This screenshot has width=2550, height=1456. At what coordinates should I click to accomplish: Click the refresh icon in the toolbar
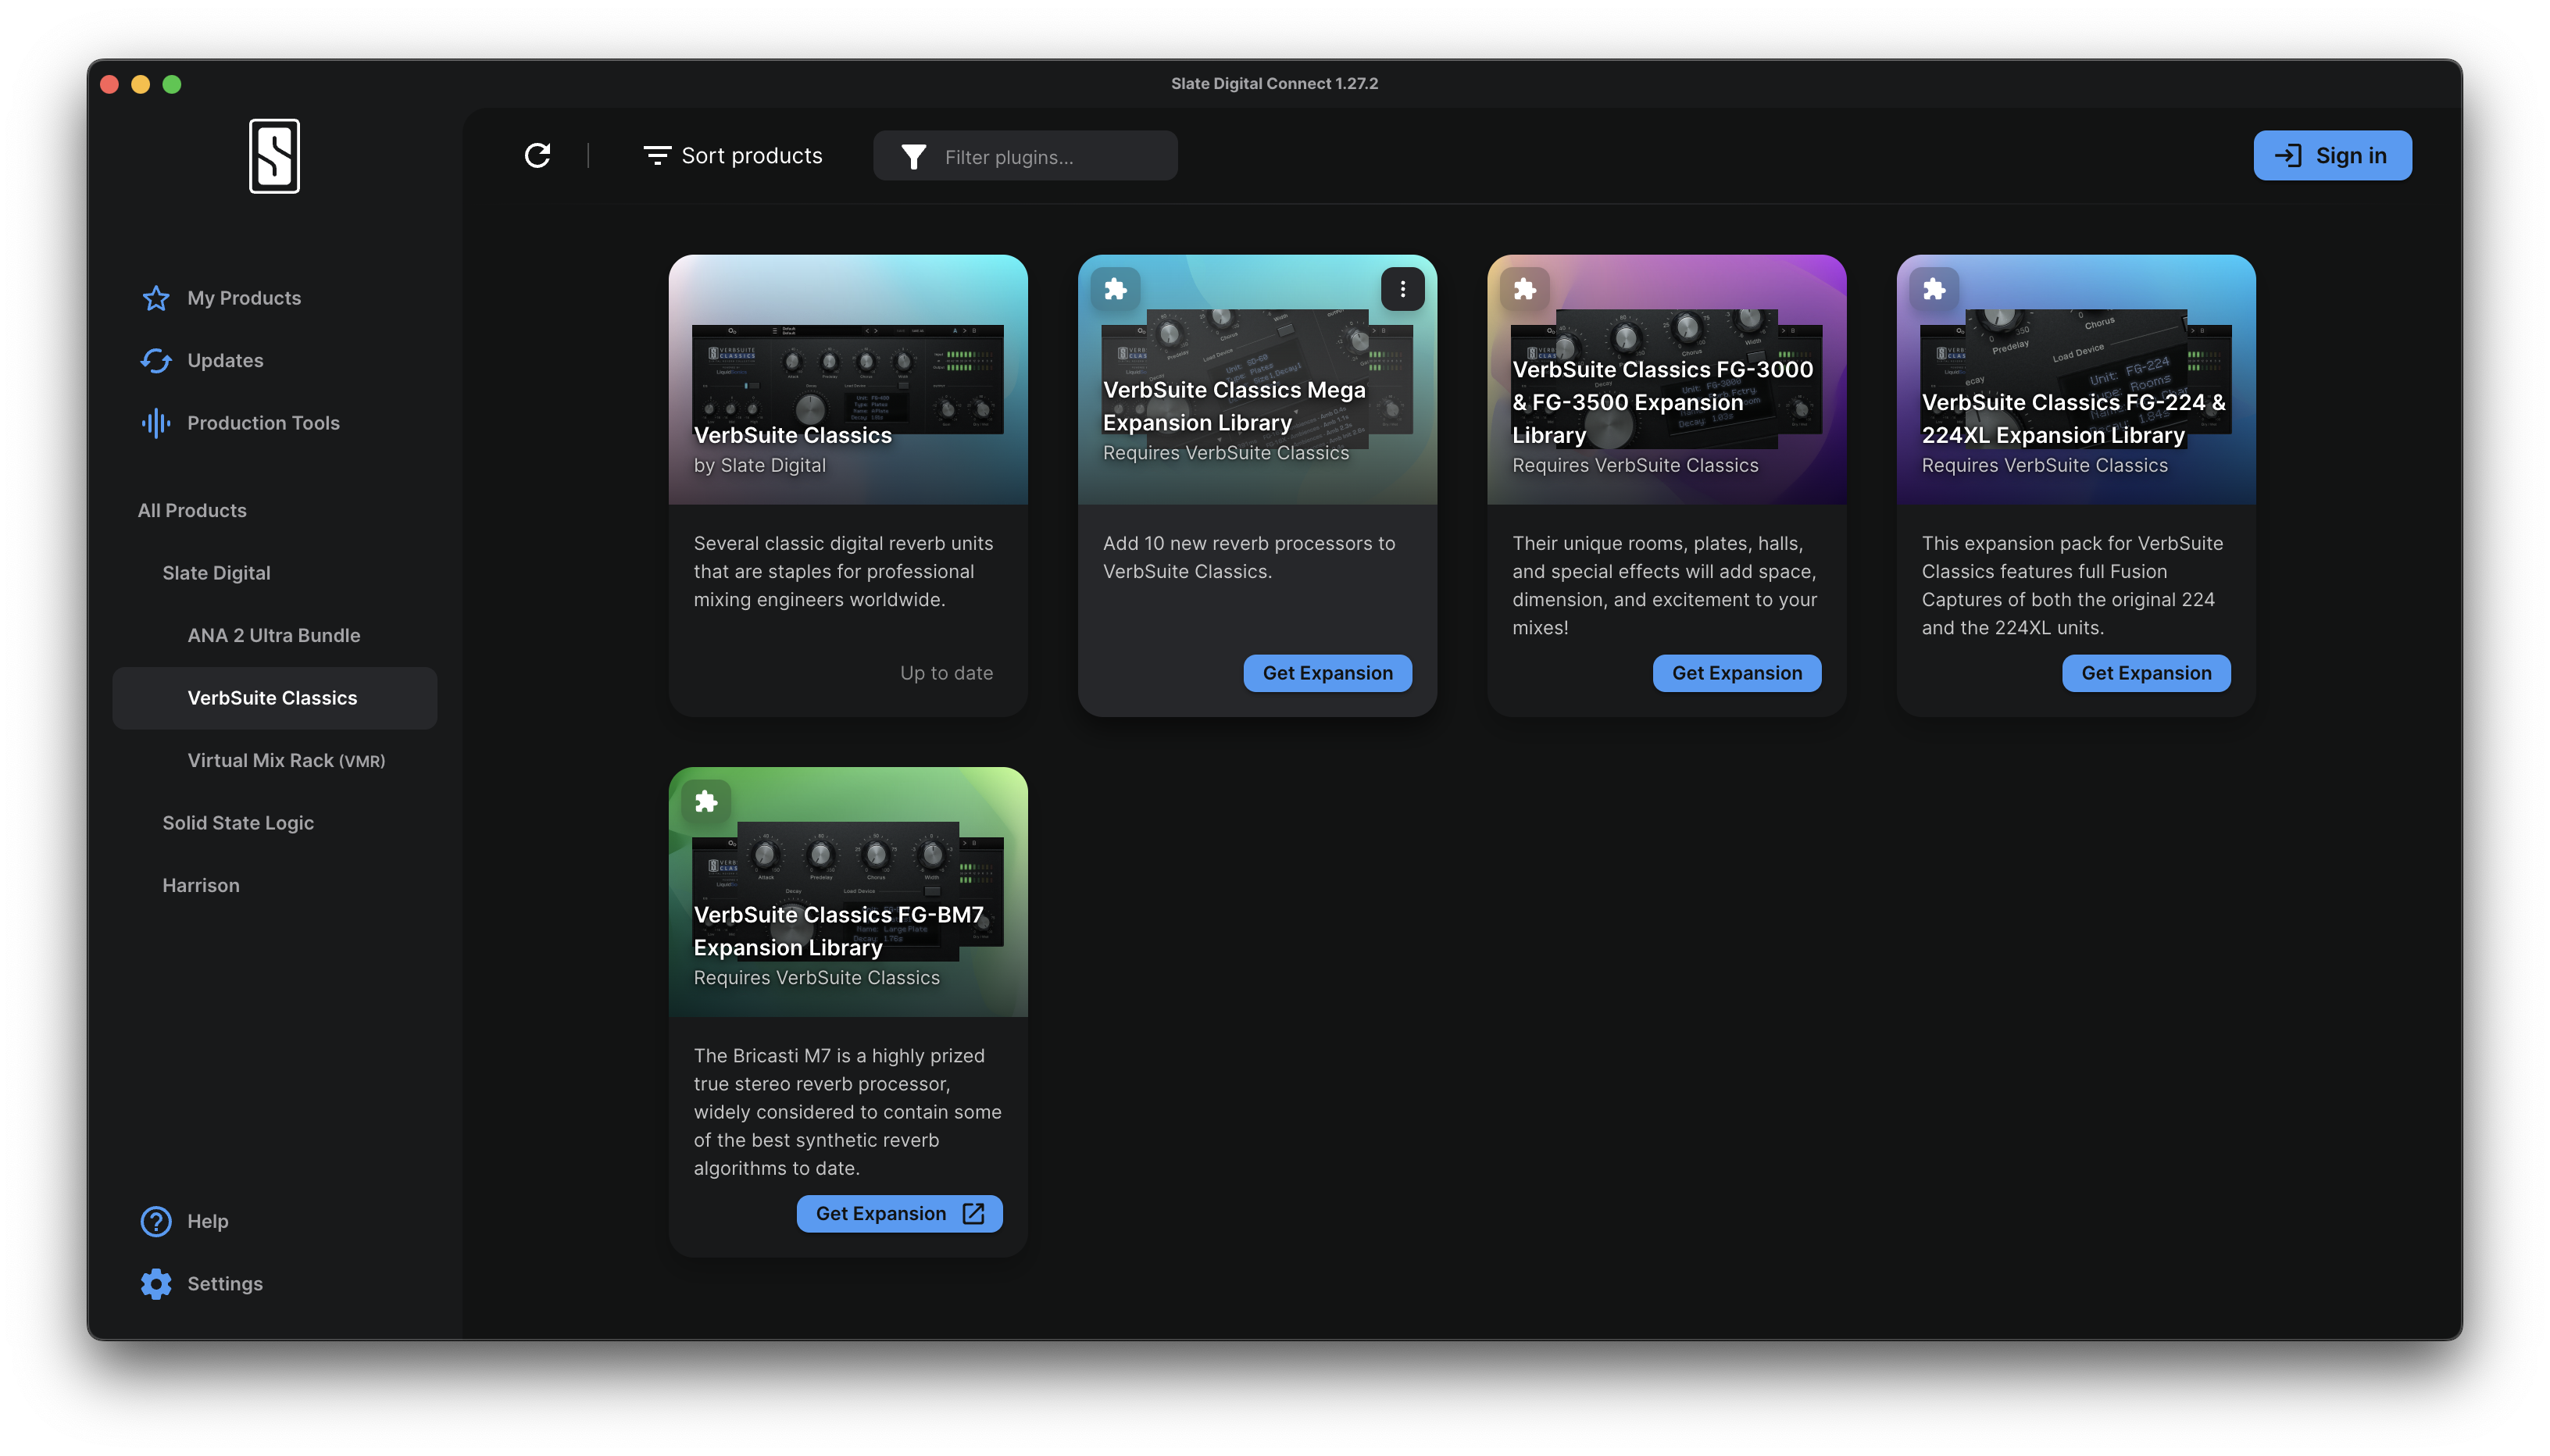537,155
